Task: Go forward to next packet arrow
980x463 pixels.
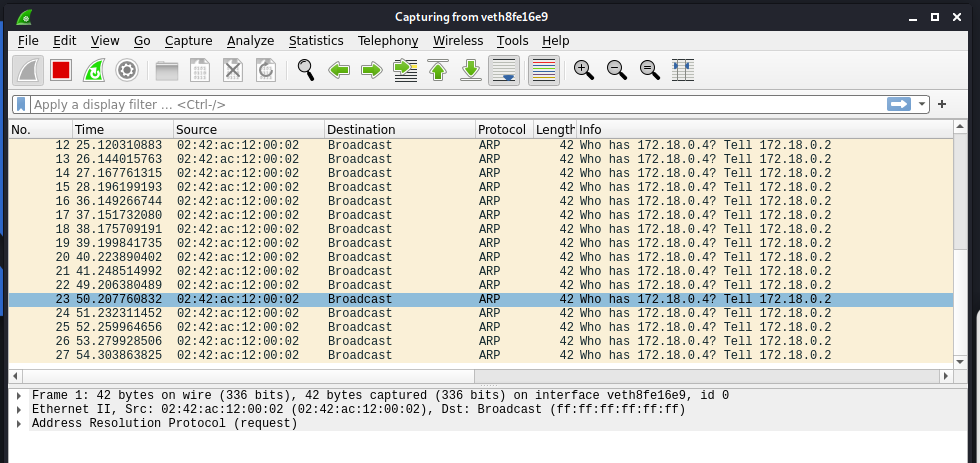Action: pos(372,71)
